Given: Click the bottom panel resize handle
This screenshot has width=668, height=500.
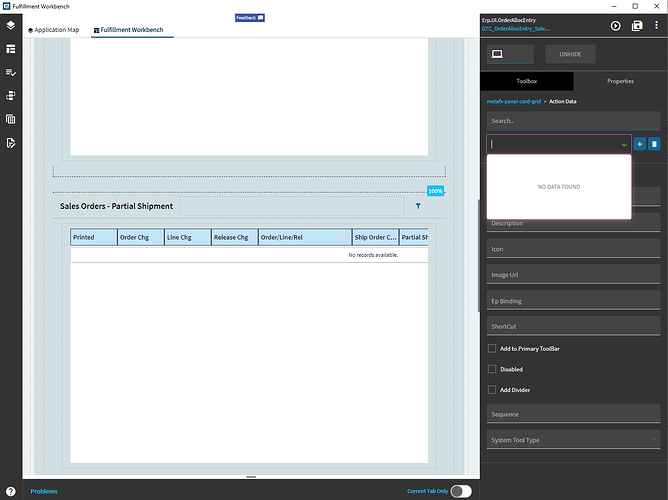Looking at the screenshot, I should (251, 477).
